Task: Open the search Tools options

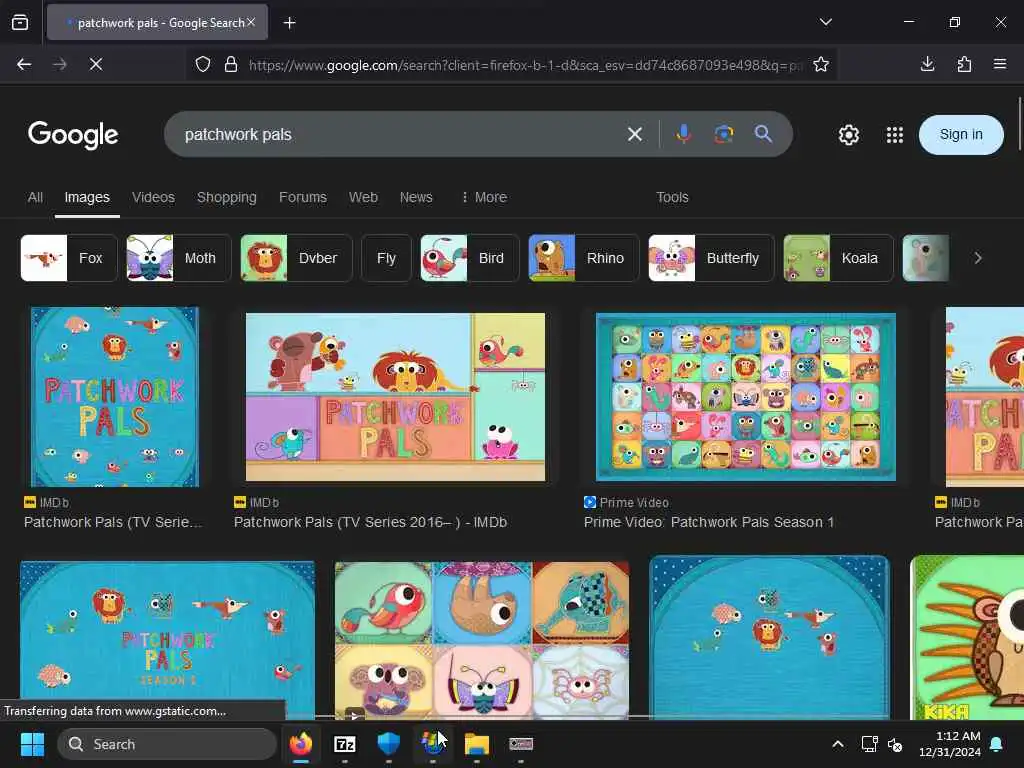Action: tap(672, 197)
